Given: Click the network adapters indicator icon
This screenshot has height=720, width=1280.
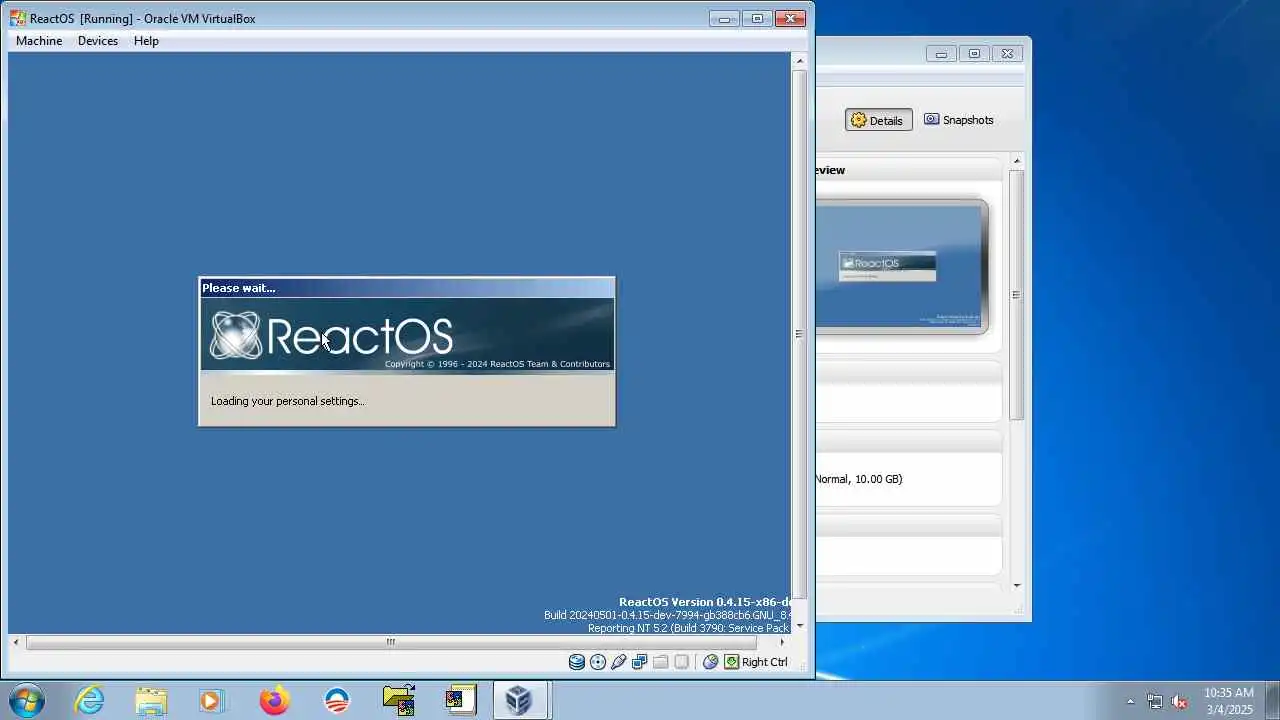Looking at the screenshot, I should (640, 662).
